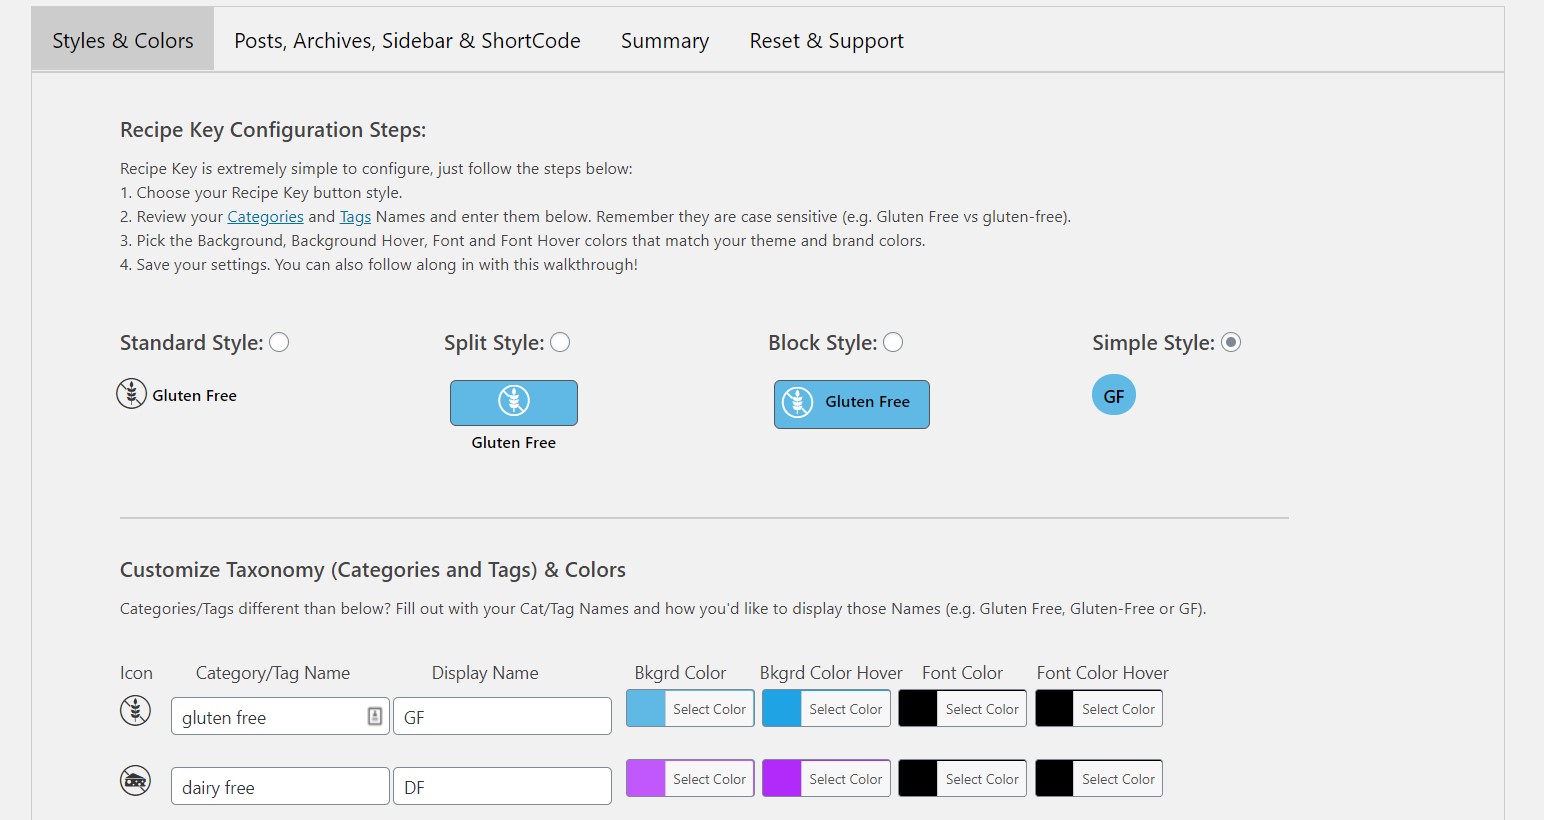Open gluten free black Font Color Hover swatch
Viewport: 1544px width, 820px height.
click(x=1055, y=709)
